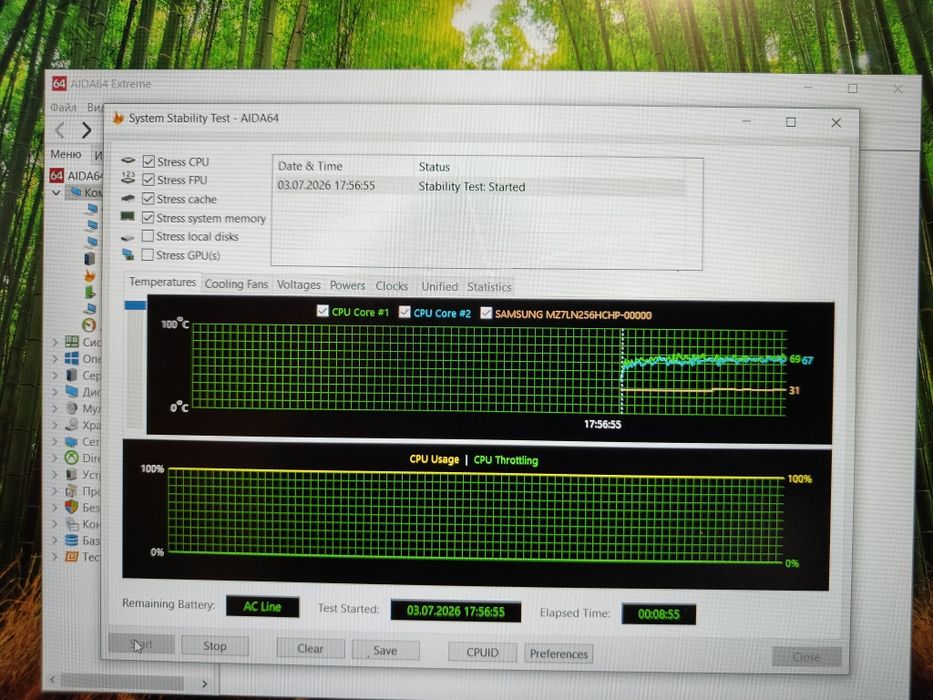This screenshot has width=933, height=700.
Task: Expand the 'Сис' motherboard tree node chevron
Action: click(x=55, y=342)
